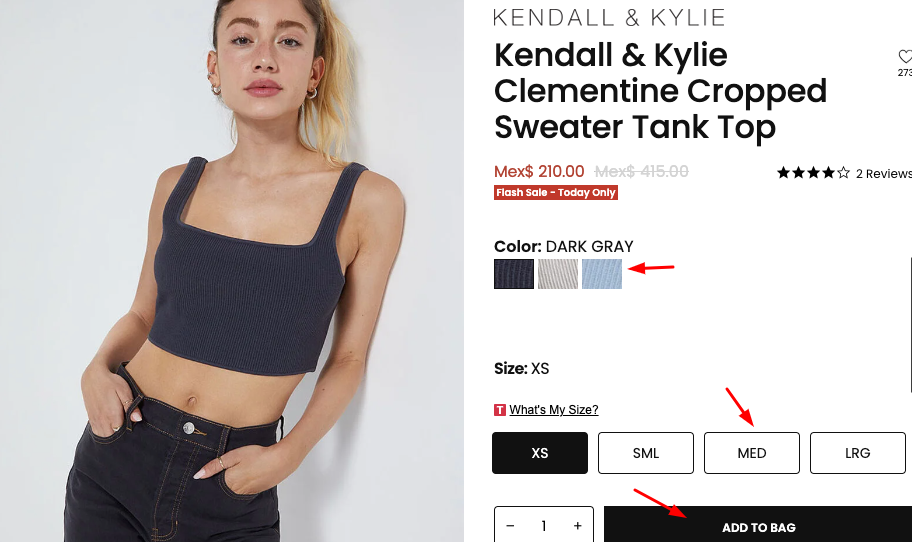The image size is (912, 542).
Task: Click the Kendall & Kylie brand logo
Action: 609,17
